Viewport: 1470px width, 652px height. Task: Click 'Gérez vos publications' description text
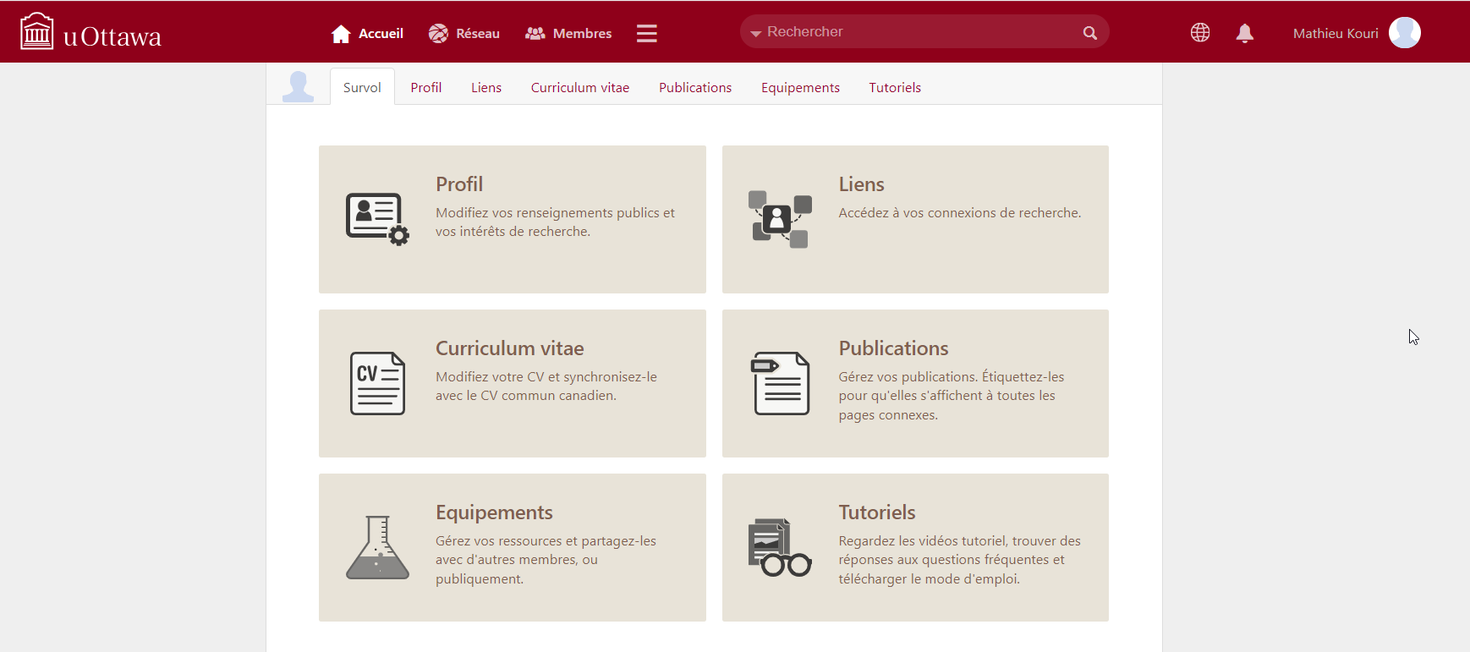pyautogui.click(x=951, y=396)
